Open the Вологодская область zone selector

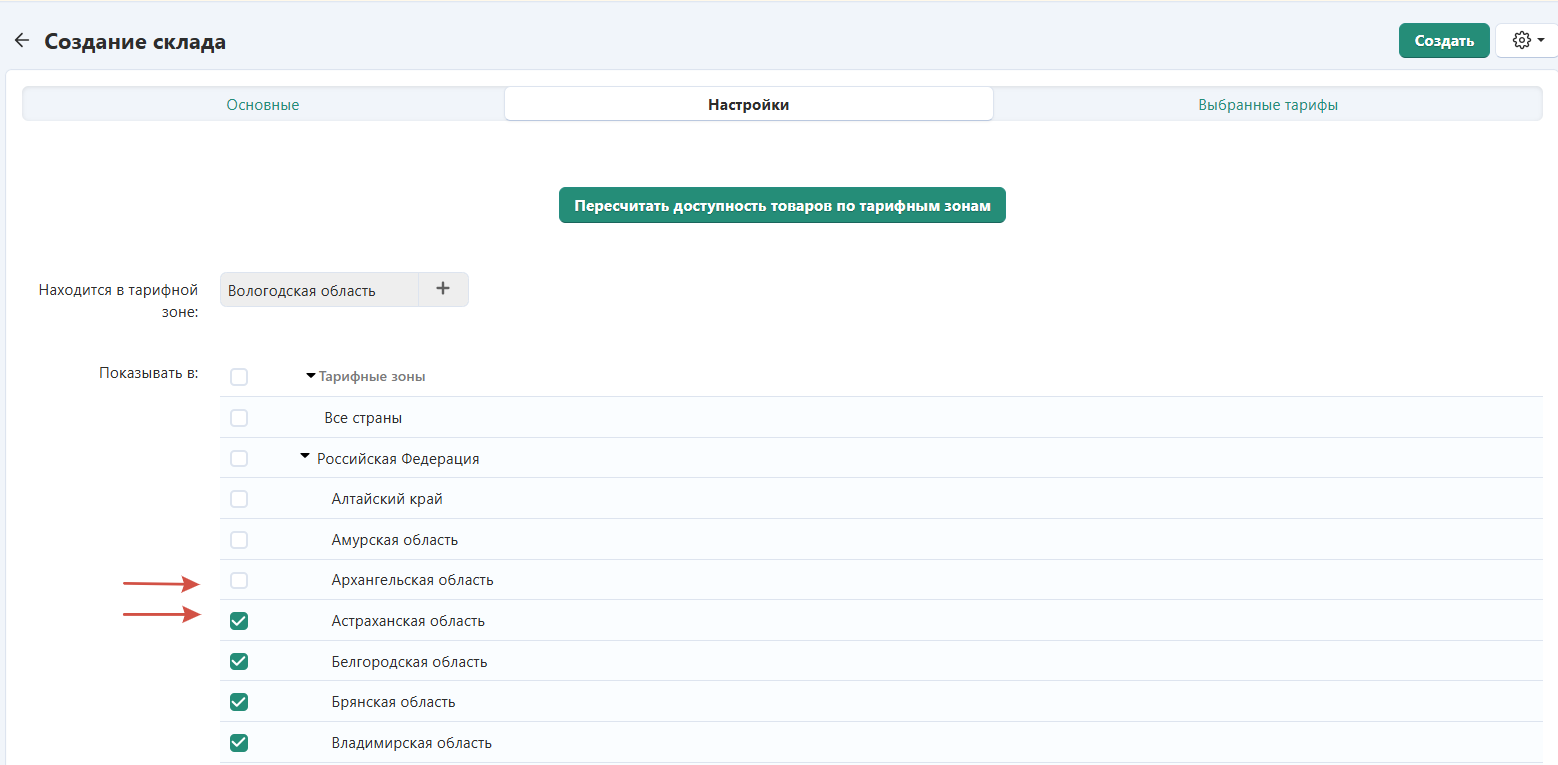318,290
